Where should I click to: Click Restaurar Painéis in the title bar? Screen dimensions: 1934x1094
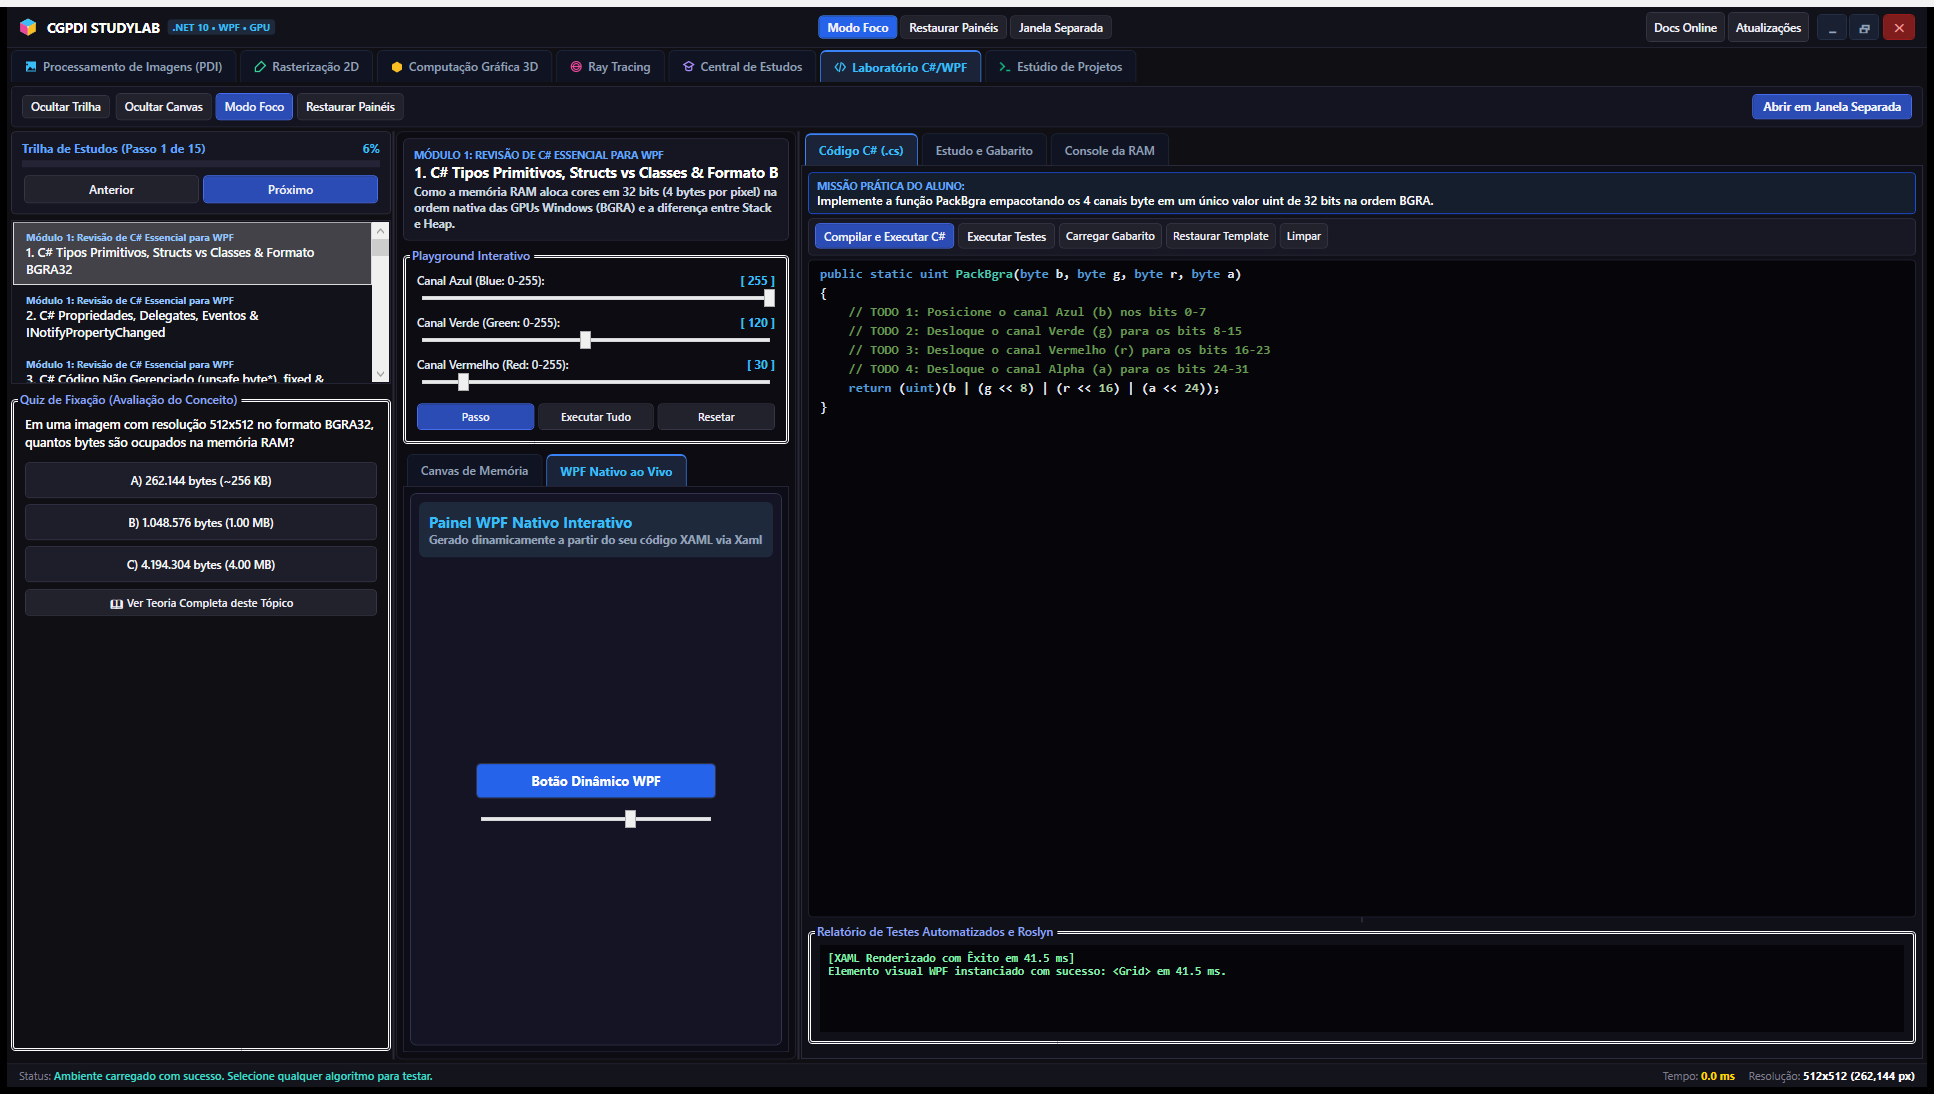(x=953, y=28)
